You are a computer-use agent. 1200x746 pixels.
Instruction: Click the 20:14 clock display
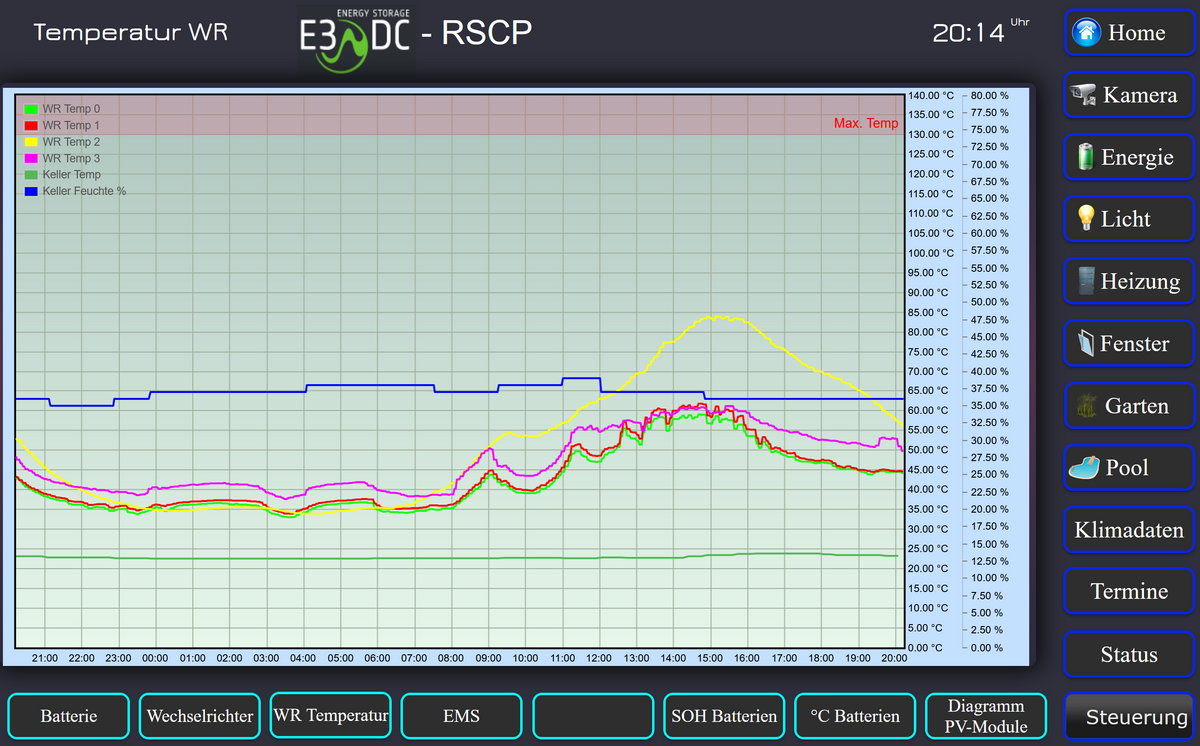pyautogui.click(x=968, y=33)
